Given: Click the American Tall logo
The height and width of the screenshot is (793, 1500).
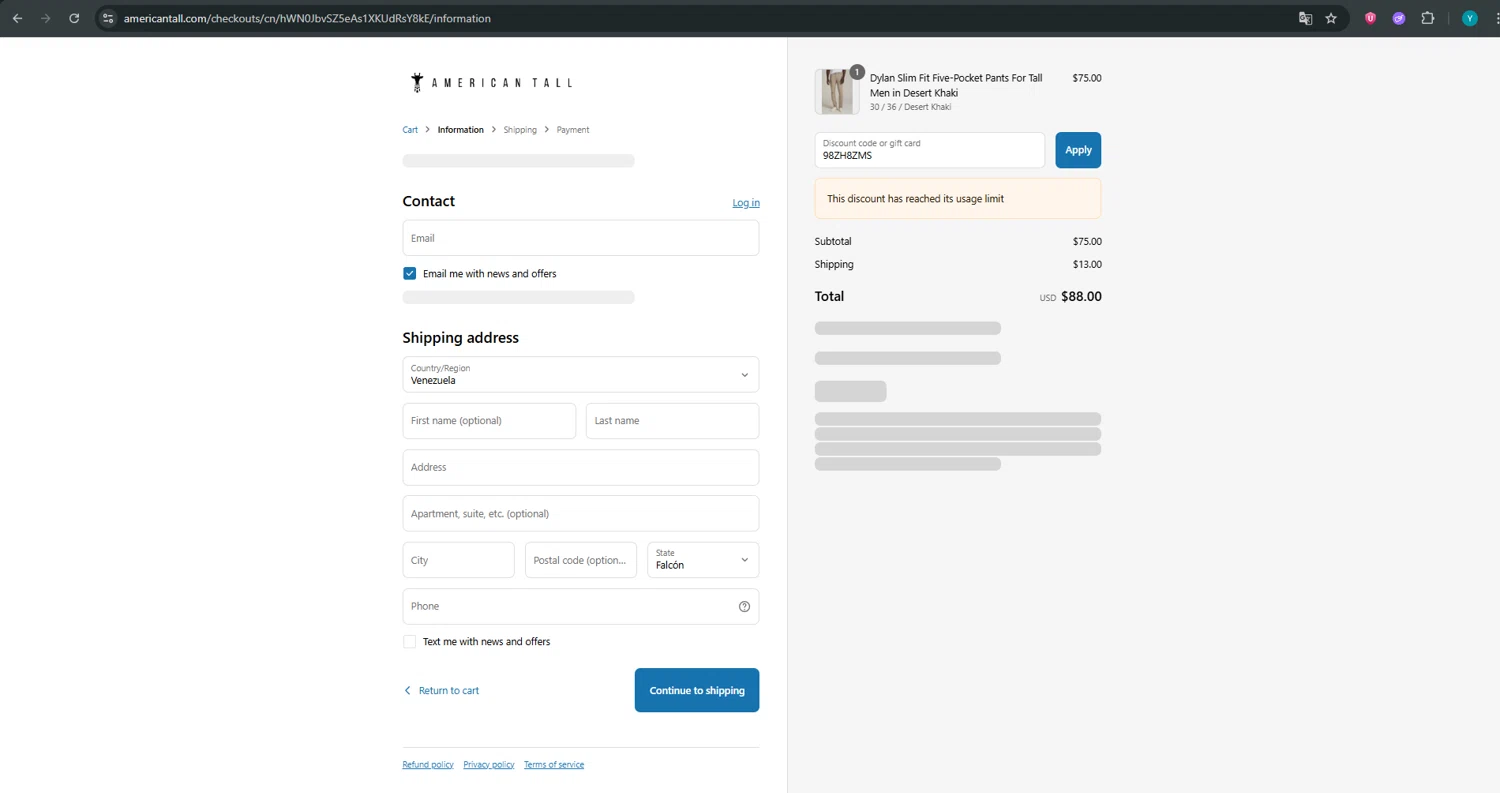Looking at the screenshot, I should [x=491, y=83].
